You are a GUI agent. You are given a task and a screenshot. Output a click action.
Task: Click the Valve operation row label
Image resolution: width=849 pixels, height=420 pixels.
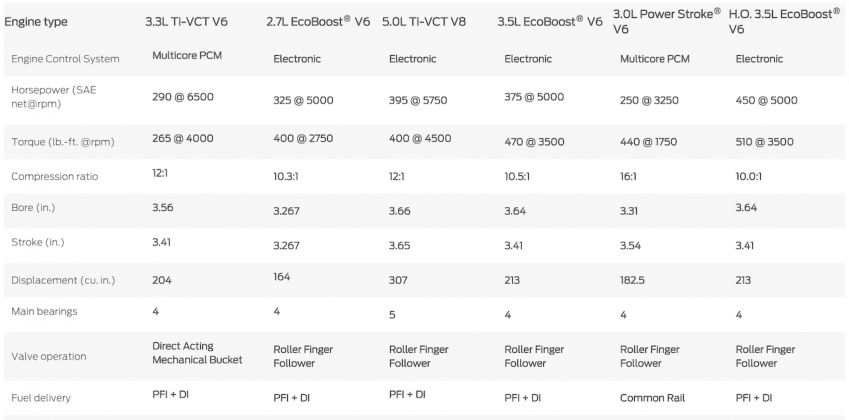[x=48, y=356]
